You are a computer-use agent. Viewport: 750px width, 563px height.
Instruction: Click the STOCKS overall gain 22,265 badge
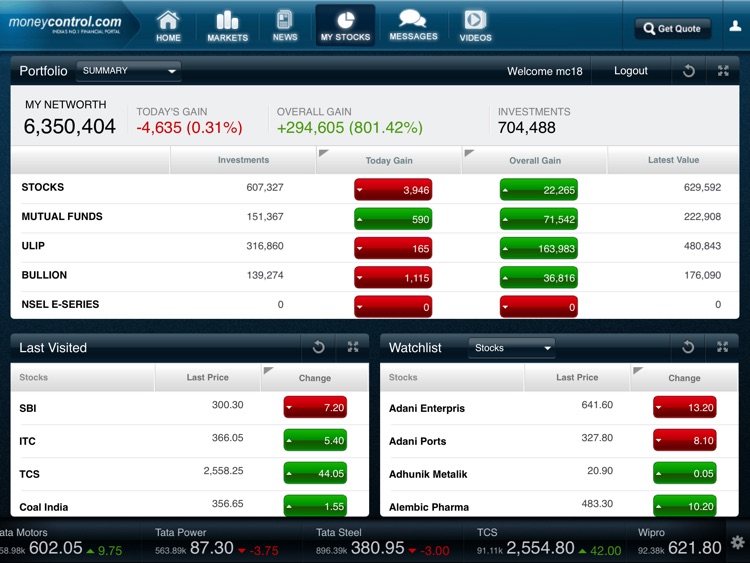(x=539, y=190)
